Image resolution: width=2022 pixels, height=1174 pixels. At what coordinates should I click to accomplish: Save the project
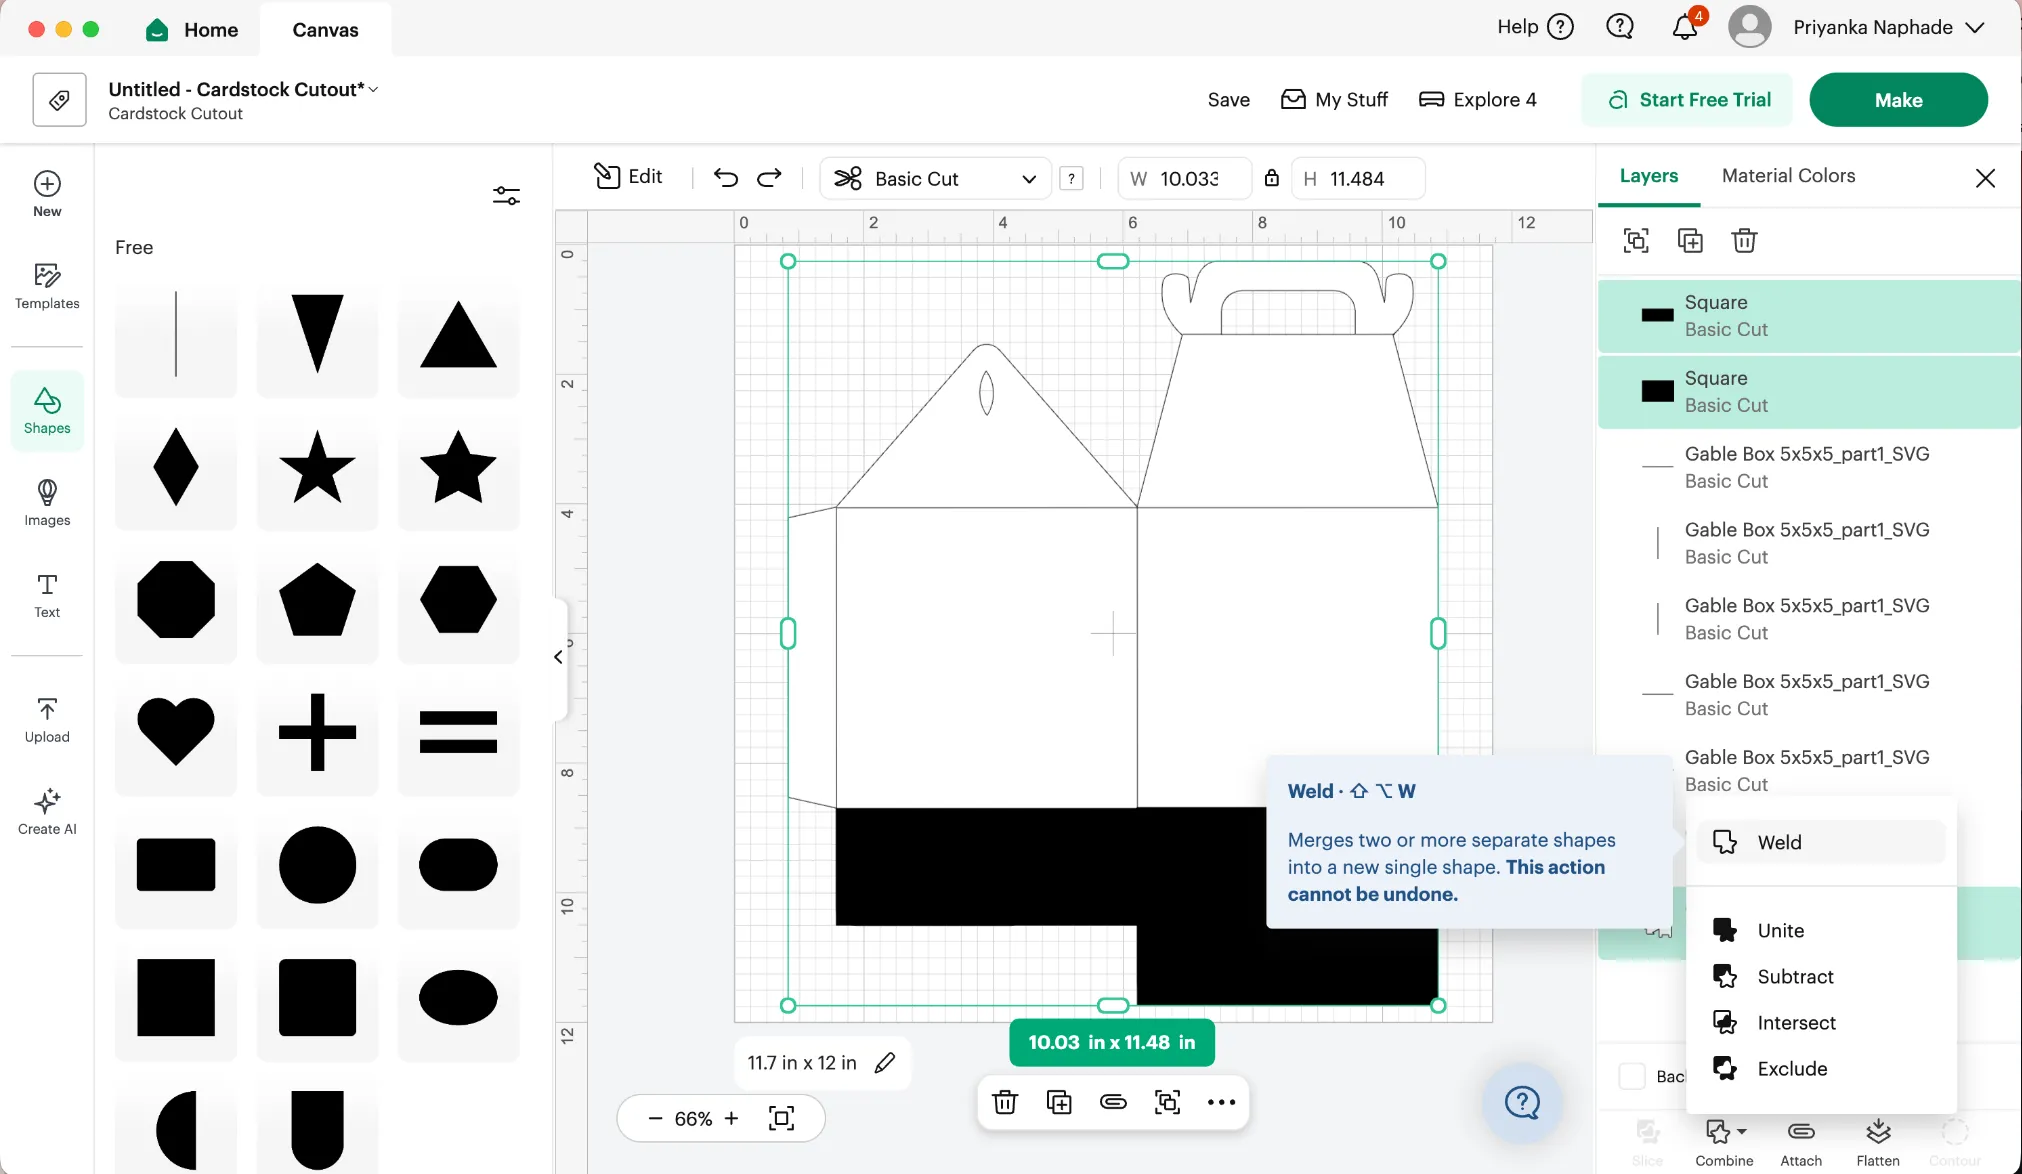[x=1228, y=100]
